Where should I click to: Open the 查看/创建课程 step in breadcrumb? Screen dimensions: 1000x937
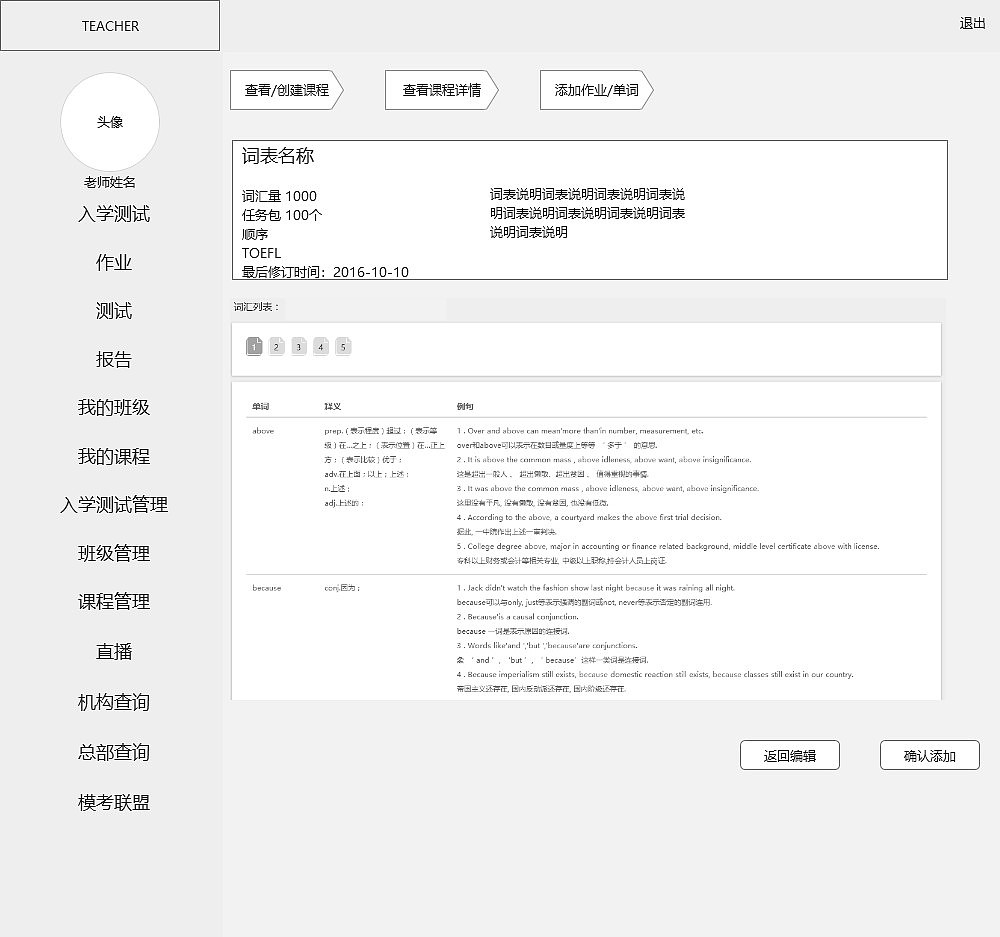click(285, 90)
